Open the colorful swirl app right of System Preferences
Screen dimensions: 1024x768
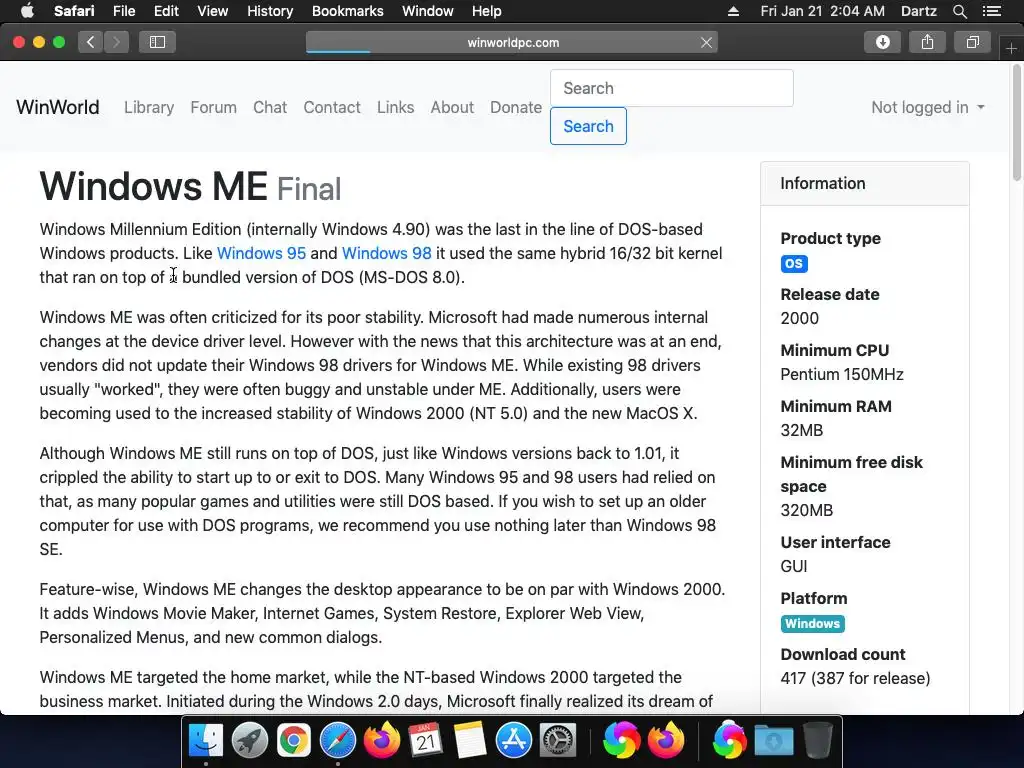(x=621, y=740)
